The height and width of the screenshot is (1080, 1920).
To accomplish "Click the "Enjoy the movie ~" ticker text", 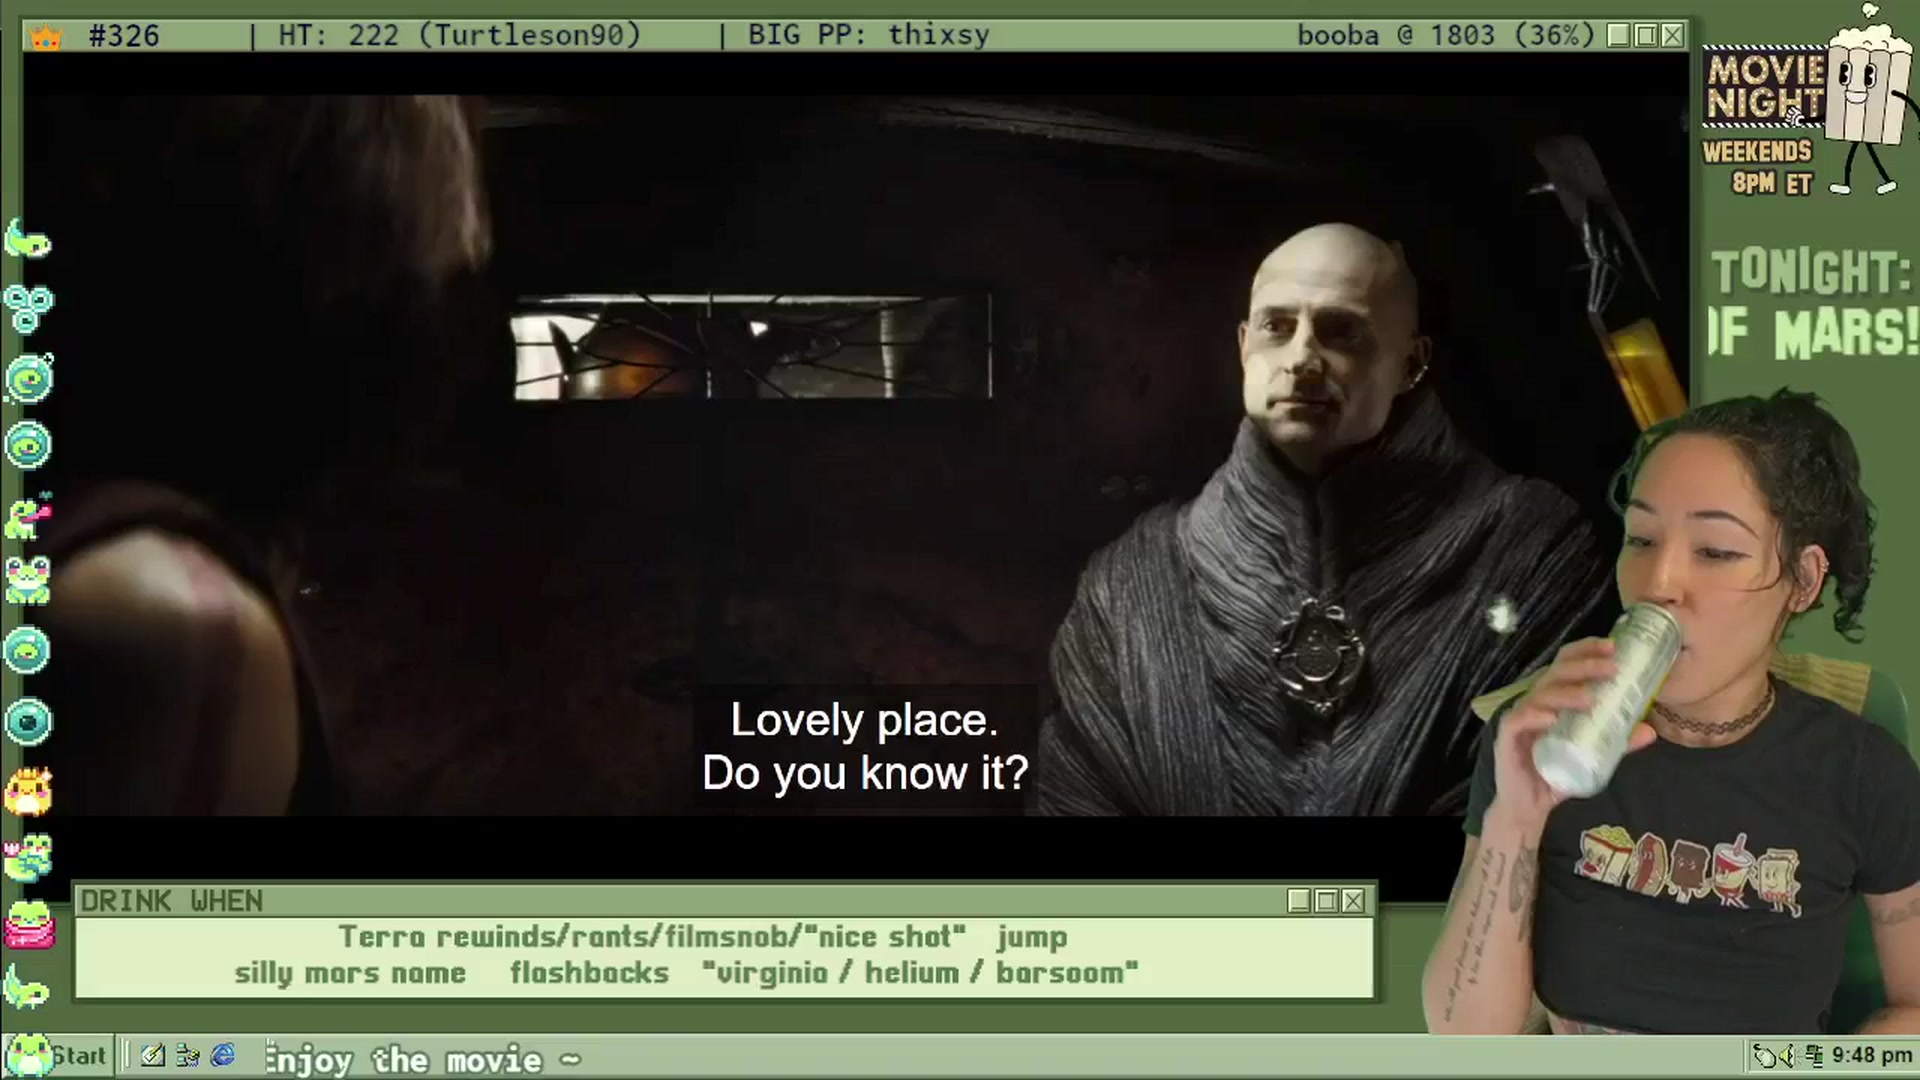I will [x=423, y=1059].
